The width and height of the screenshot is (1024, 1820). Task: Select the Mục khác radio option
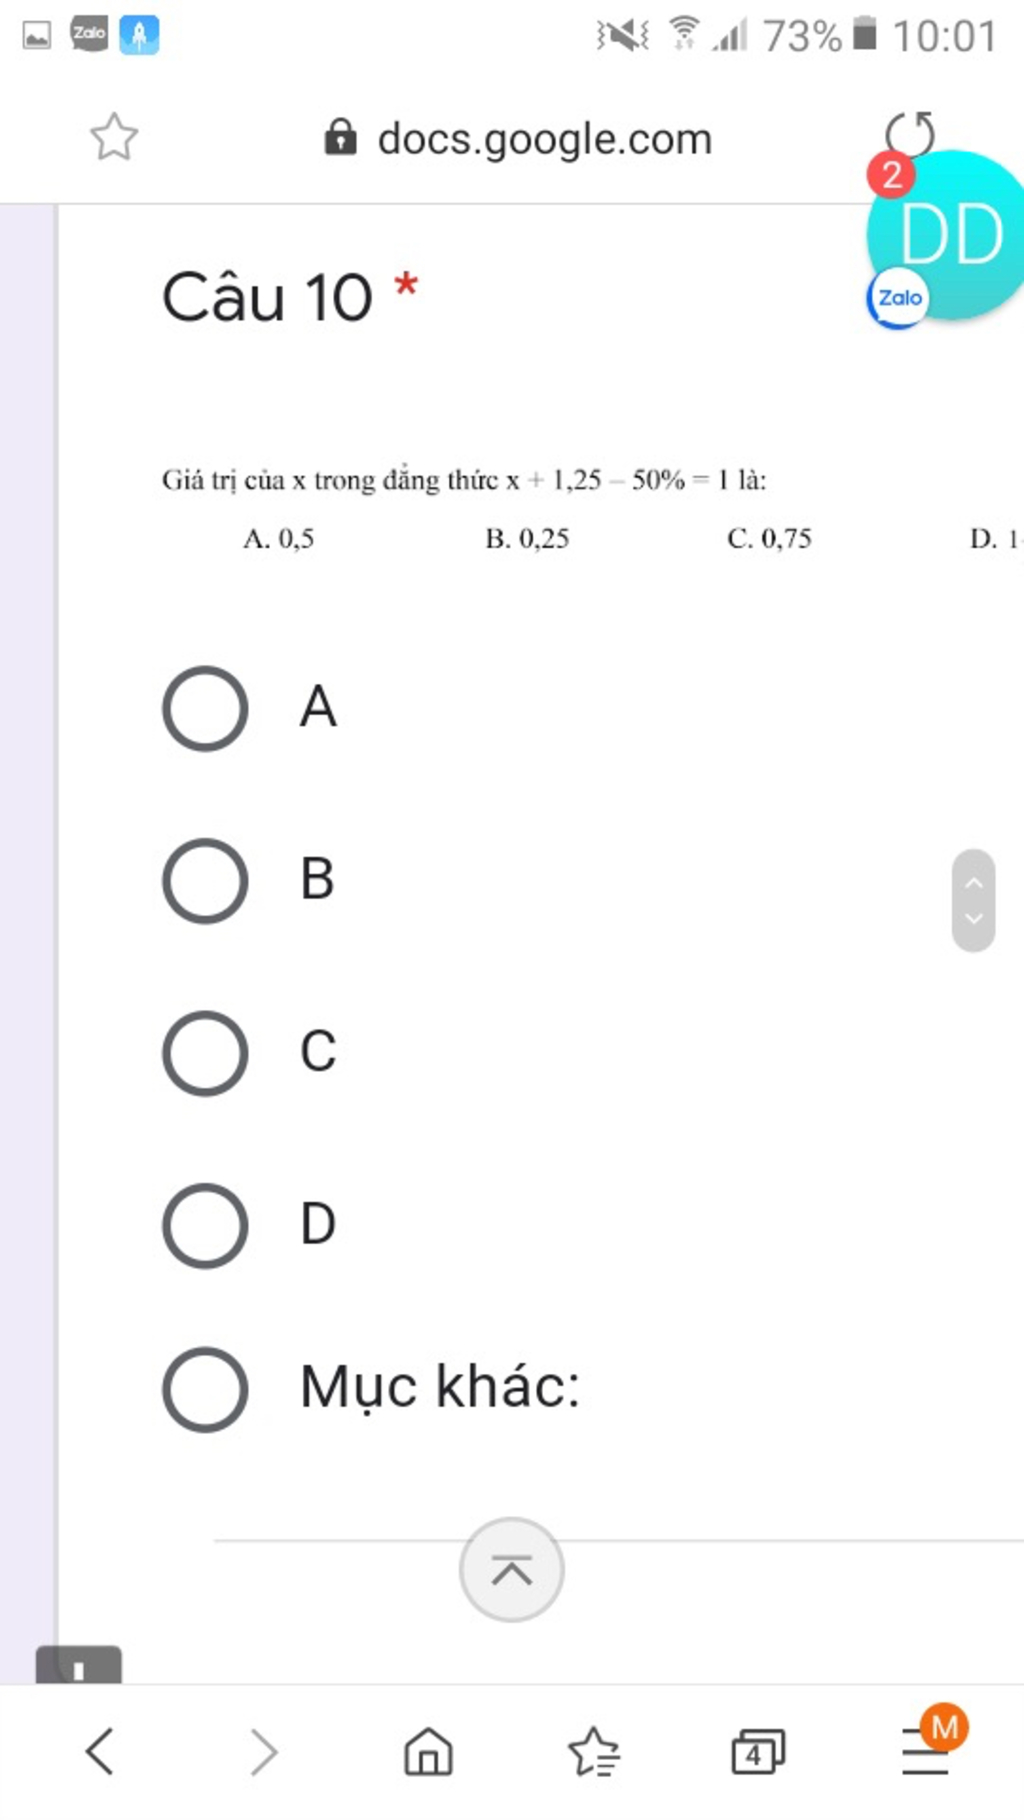click(205, 1389)
